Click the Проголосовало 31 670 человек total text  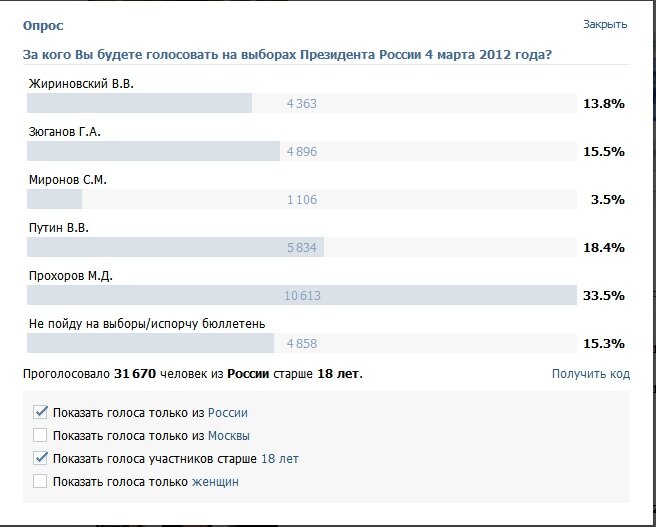click(x=192, y=374)
